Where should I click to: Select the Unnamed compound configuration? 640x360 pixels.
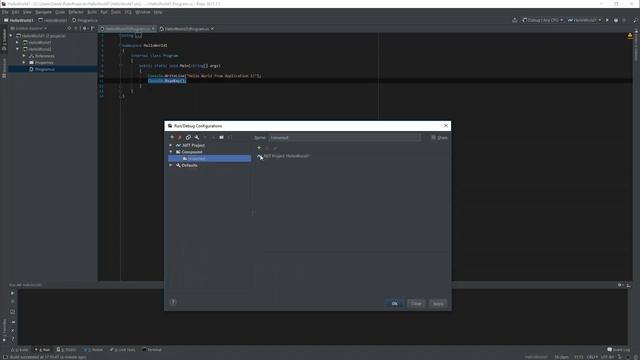[209, 158]
